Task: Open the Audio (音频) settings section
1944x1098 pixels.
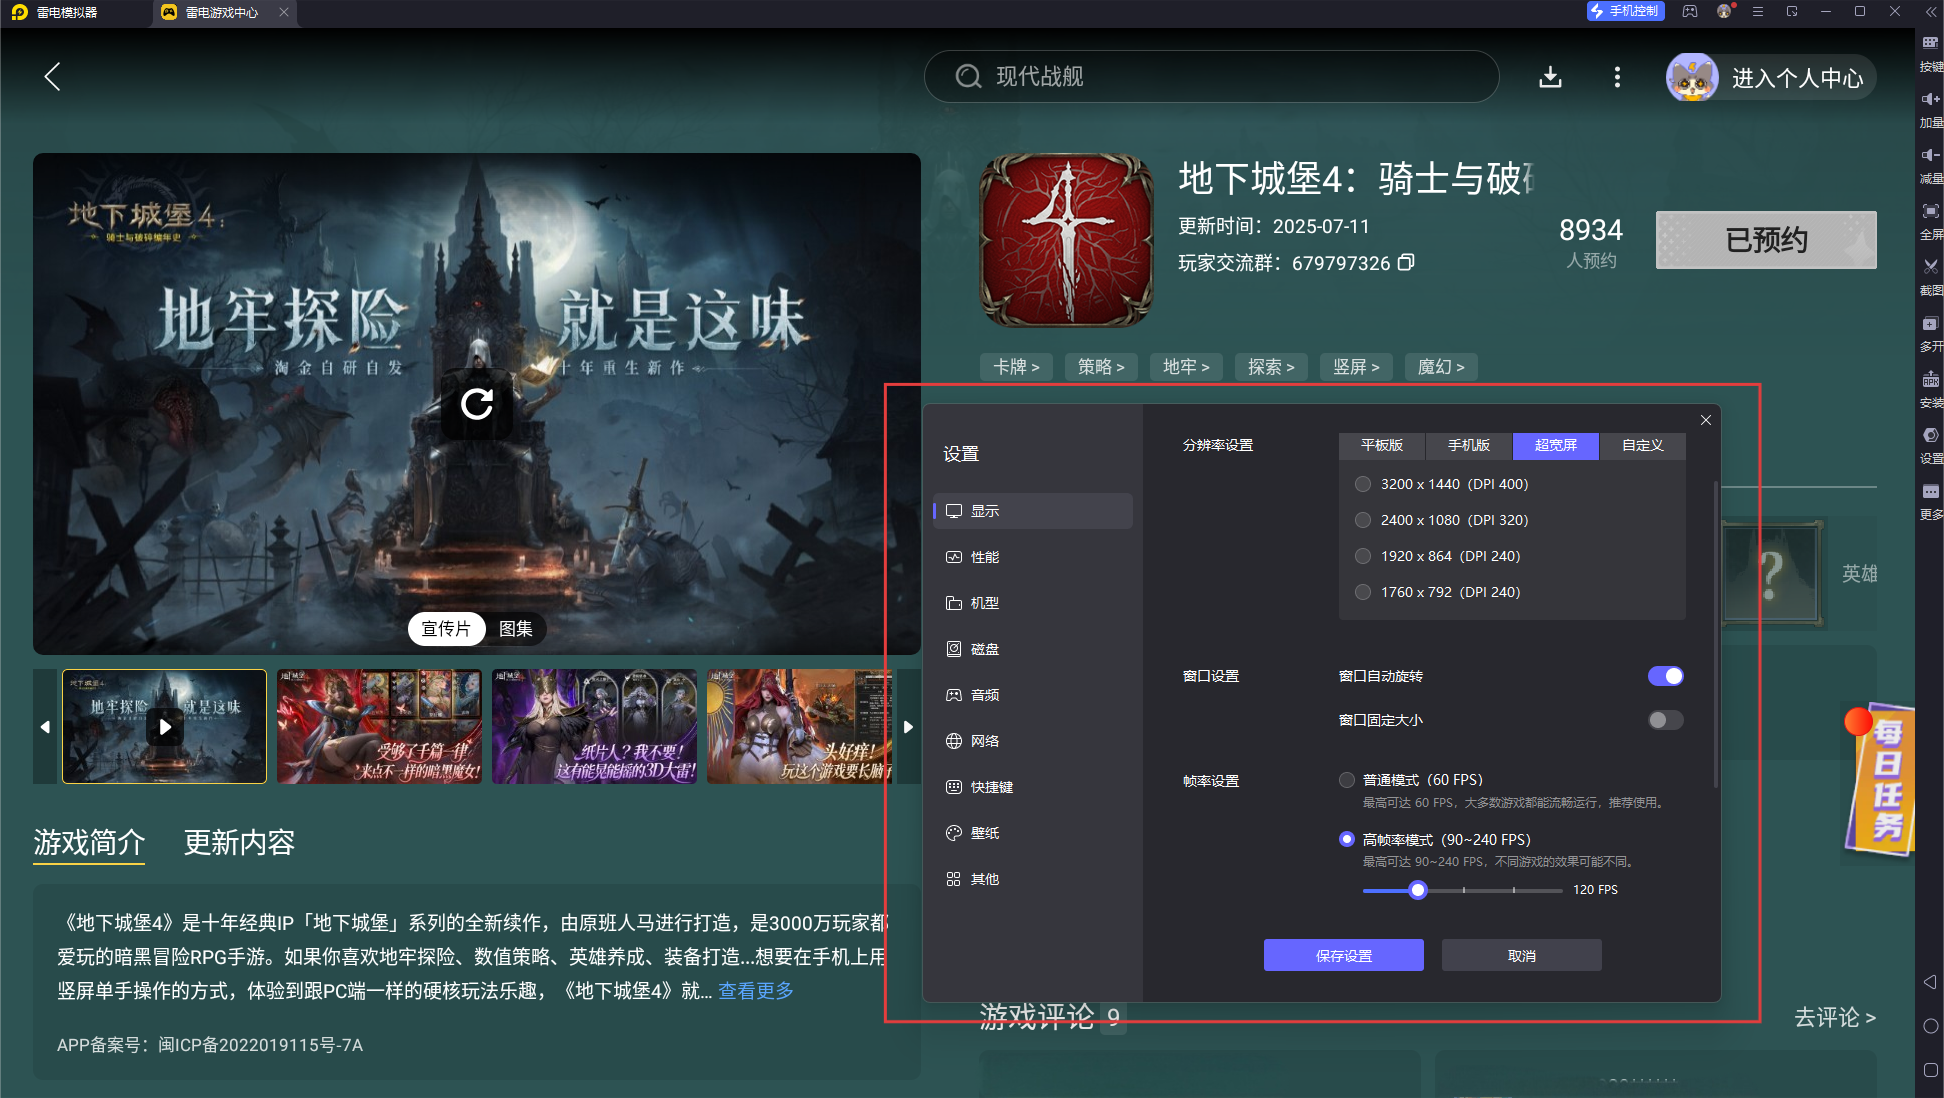Action: coord(1033,695)
